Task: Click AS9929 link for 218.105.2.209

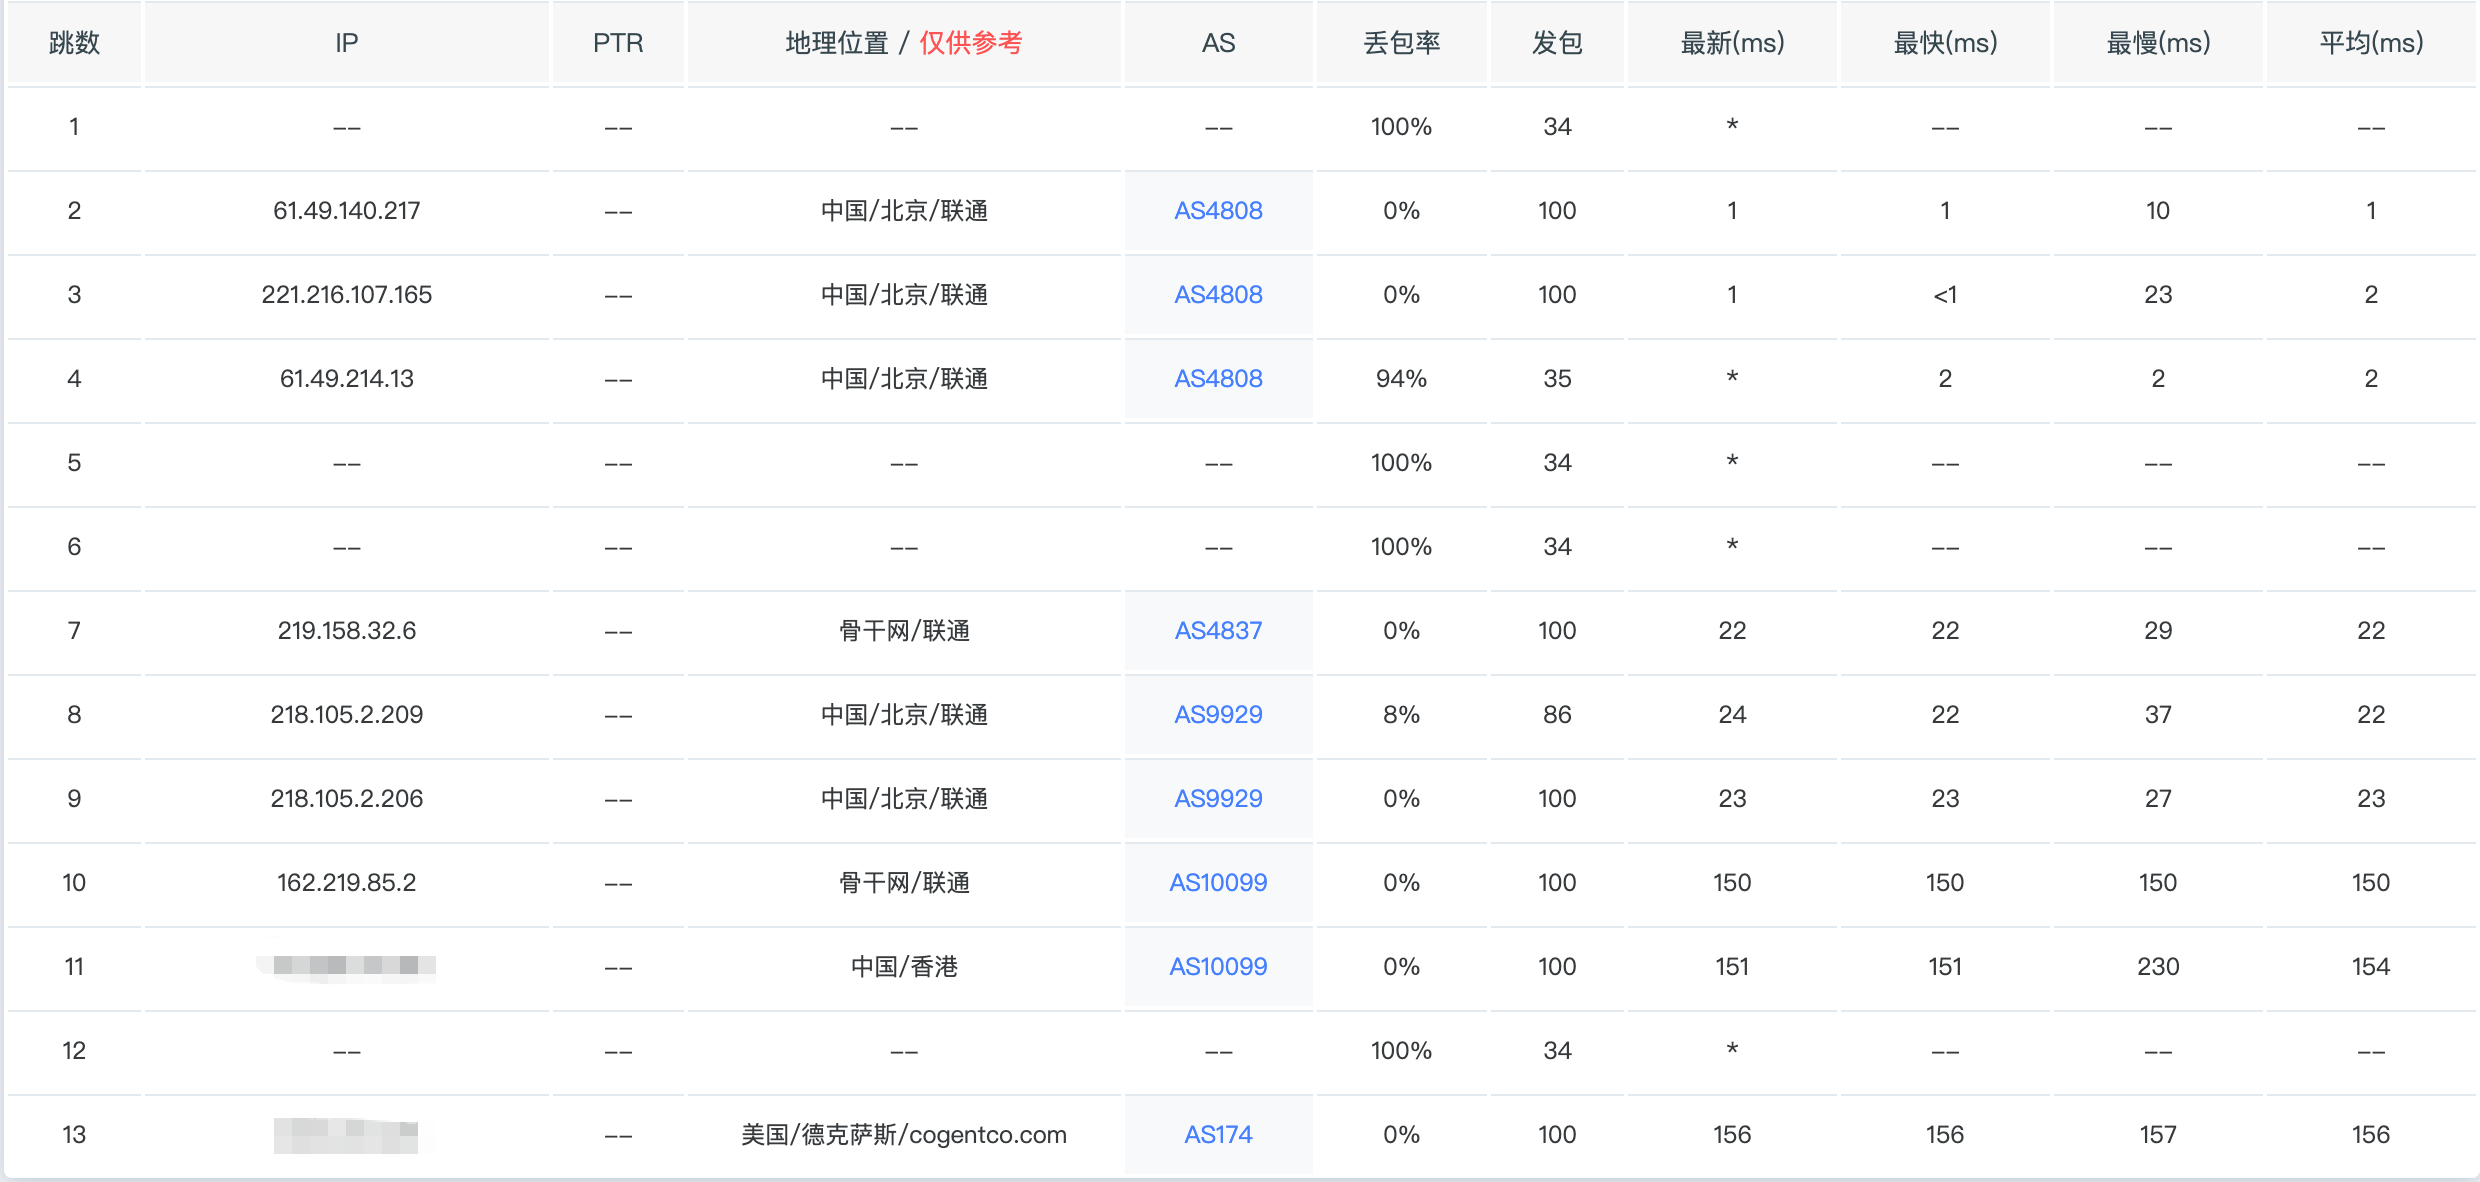Action: pos(1217,715)
